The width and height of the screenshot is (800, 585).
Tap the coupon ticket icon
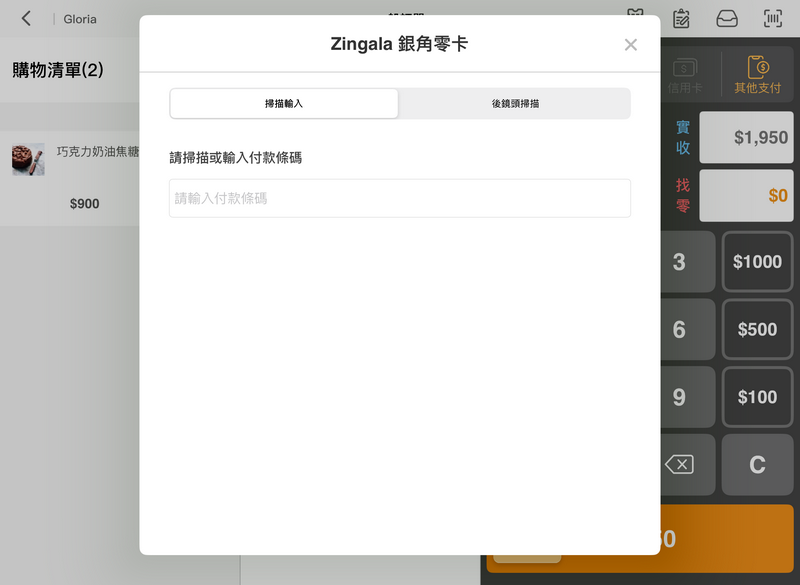coord(636,16)
